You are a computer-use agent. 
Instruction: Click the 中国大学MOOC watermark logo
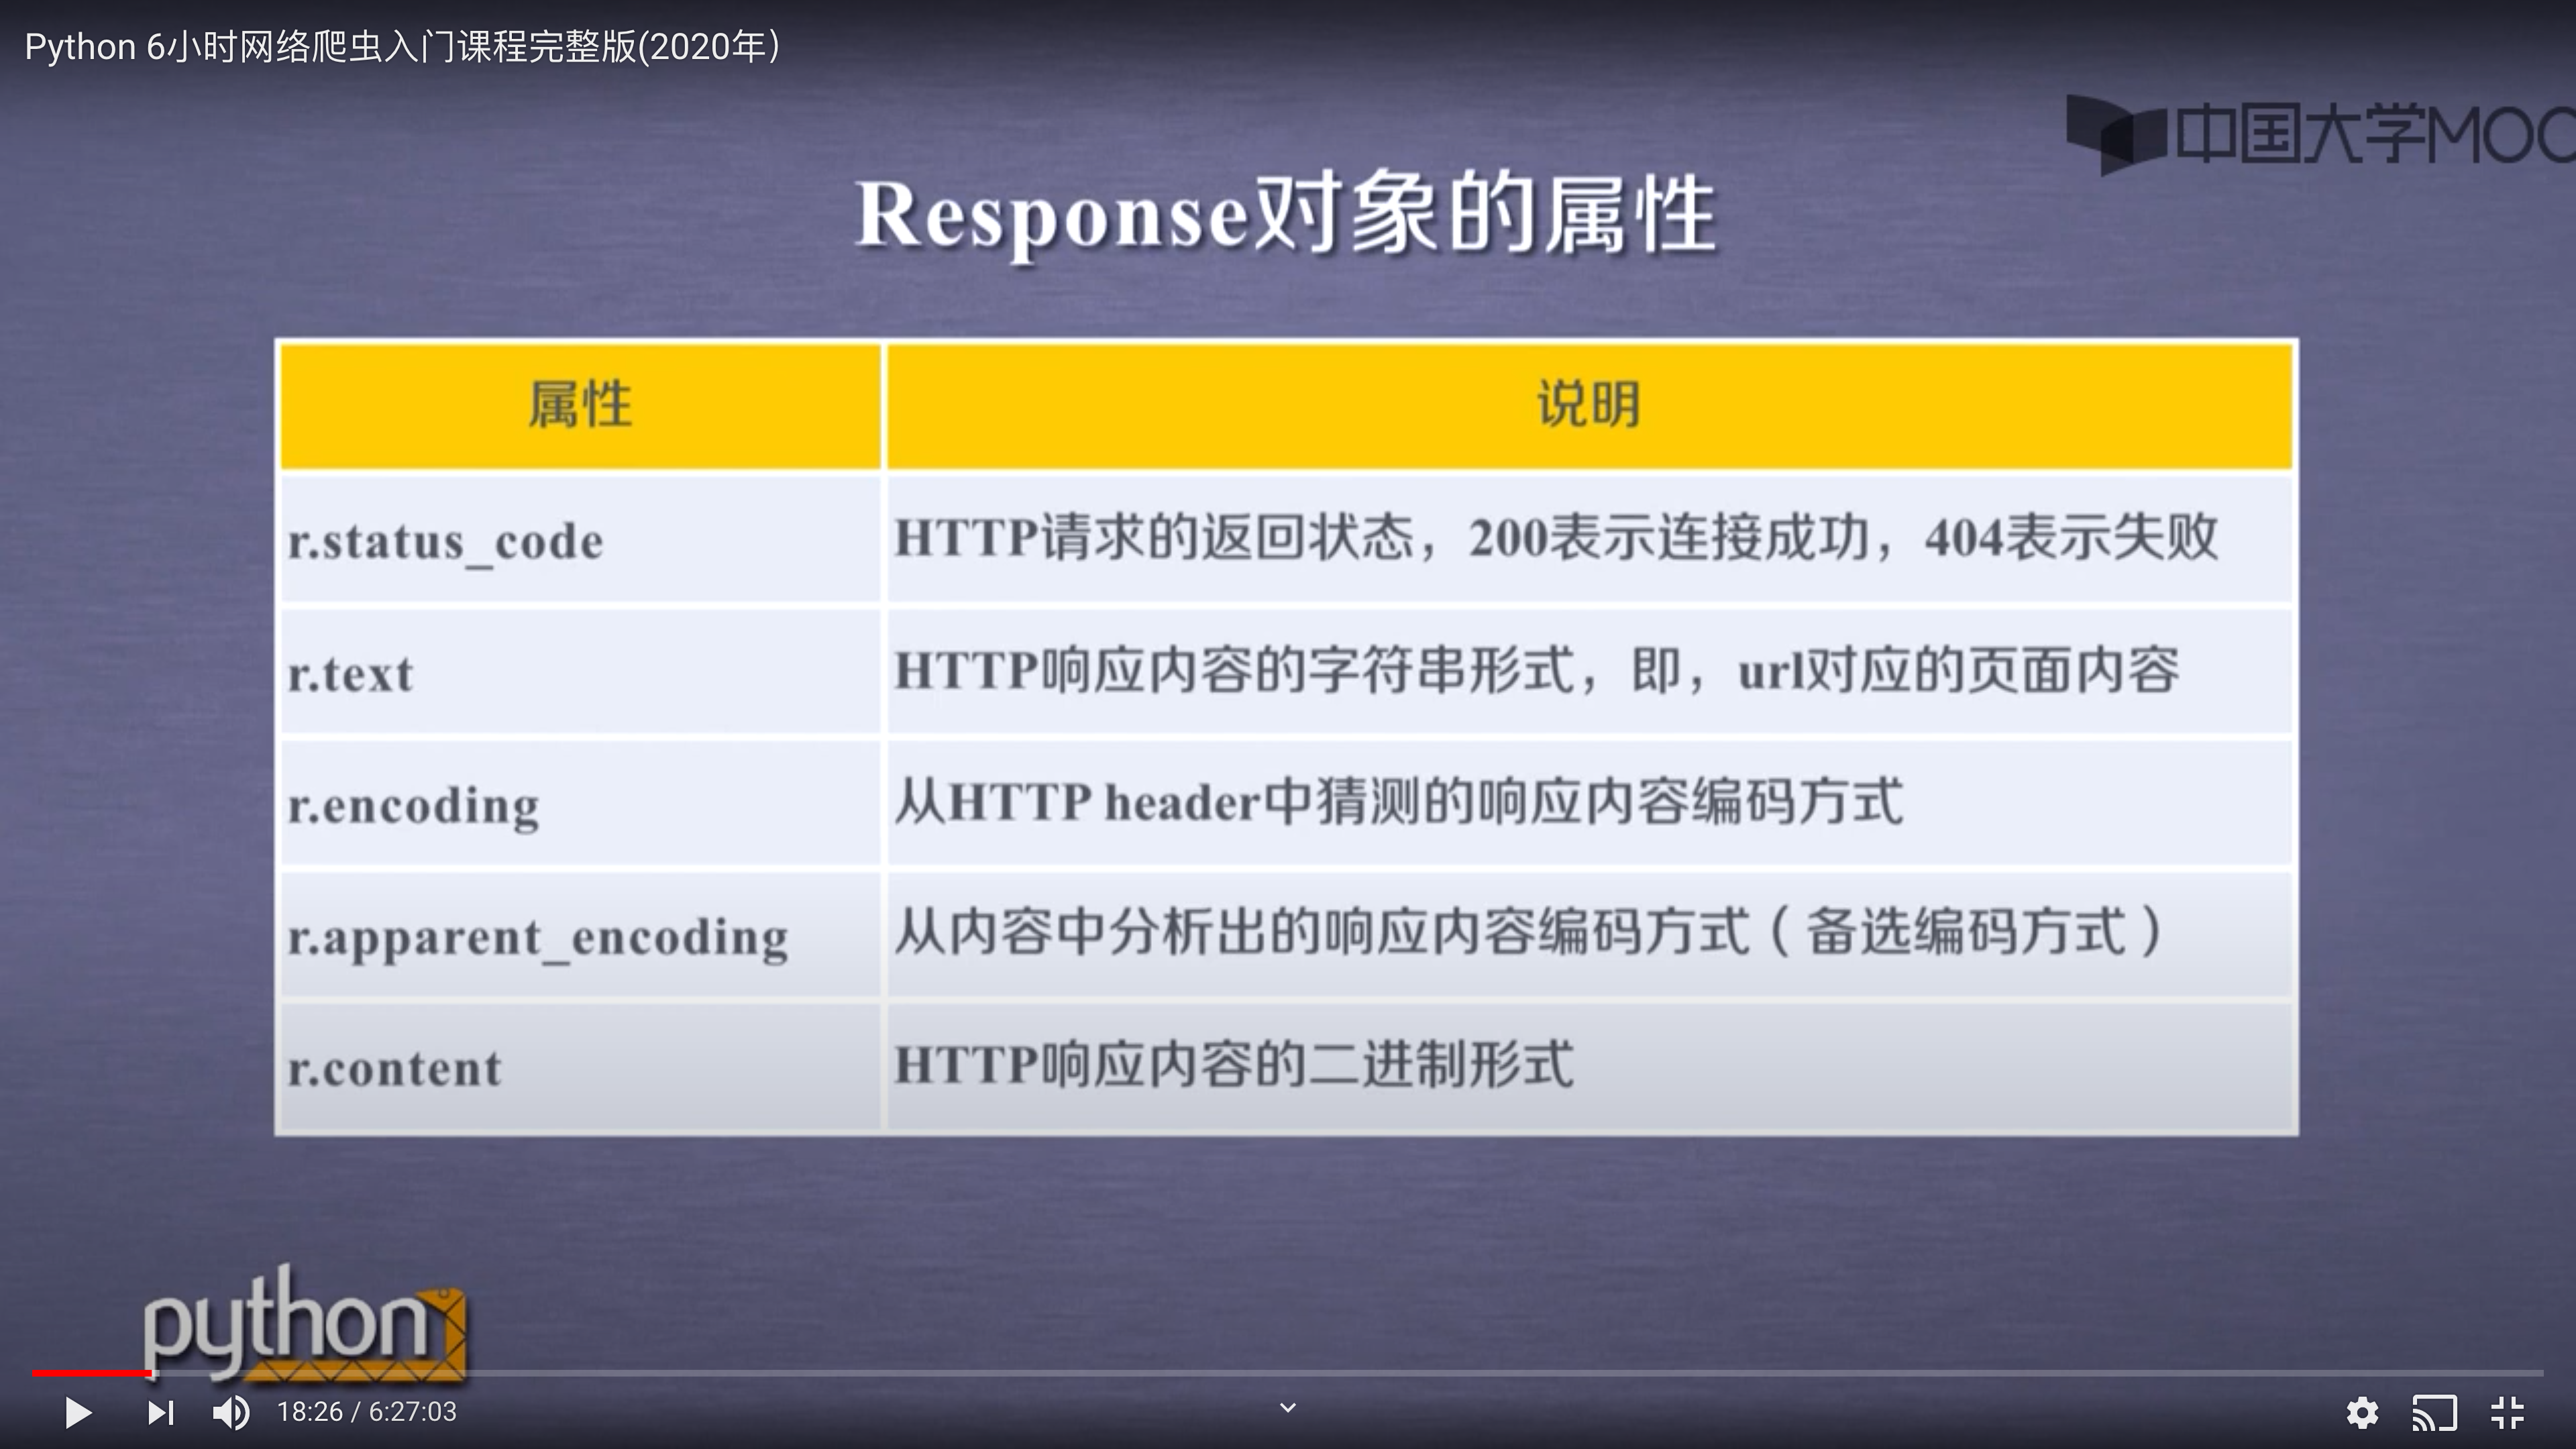pyautogui.click(x=2320, y=135)
